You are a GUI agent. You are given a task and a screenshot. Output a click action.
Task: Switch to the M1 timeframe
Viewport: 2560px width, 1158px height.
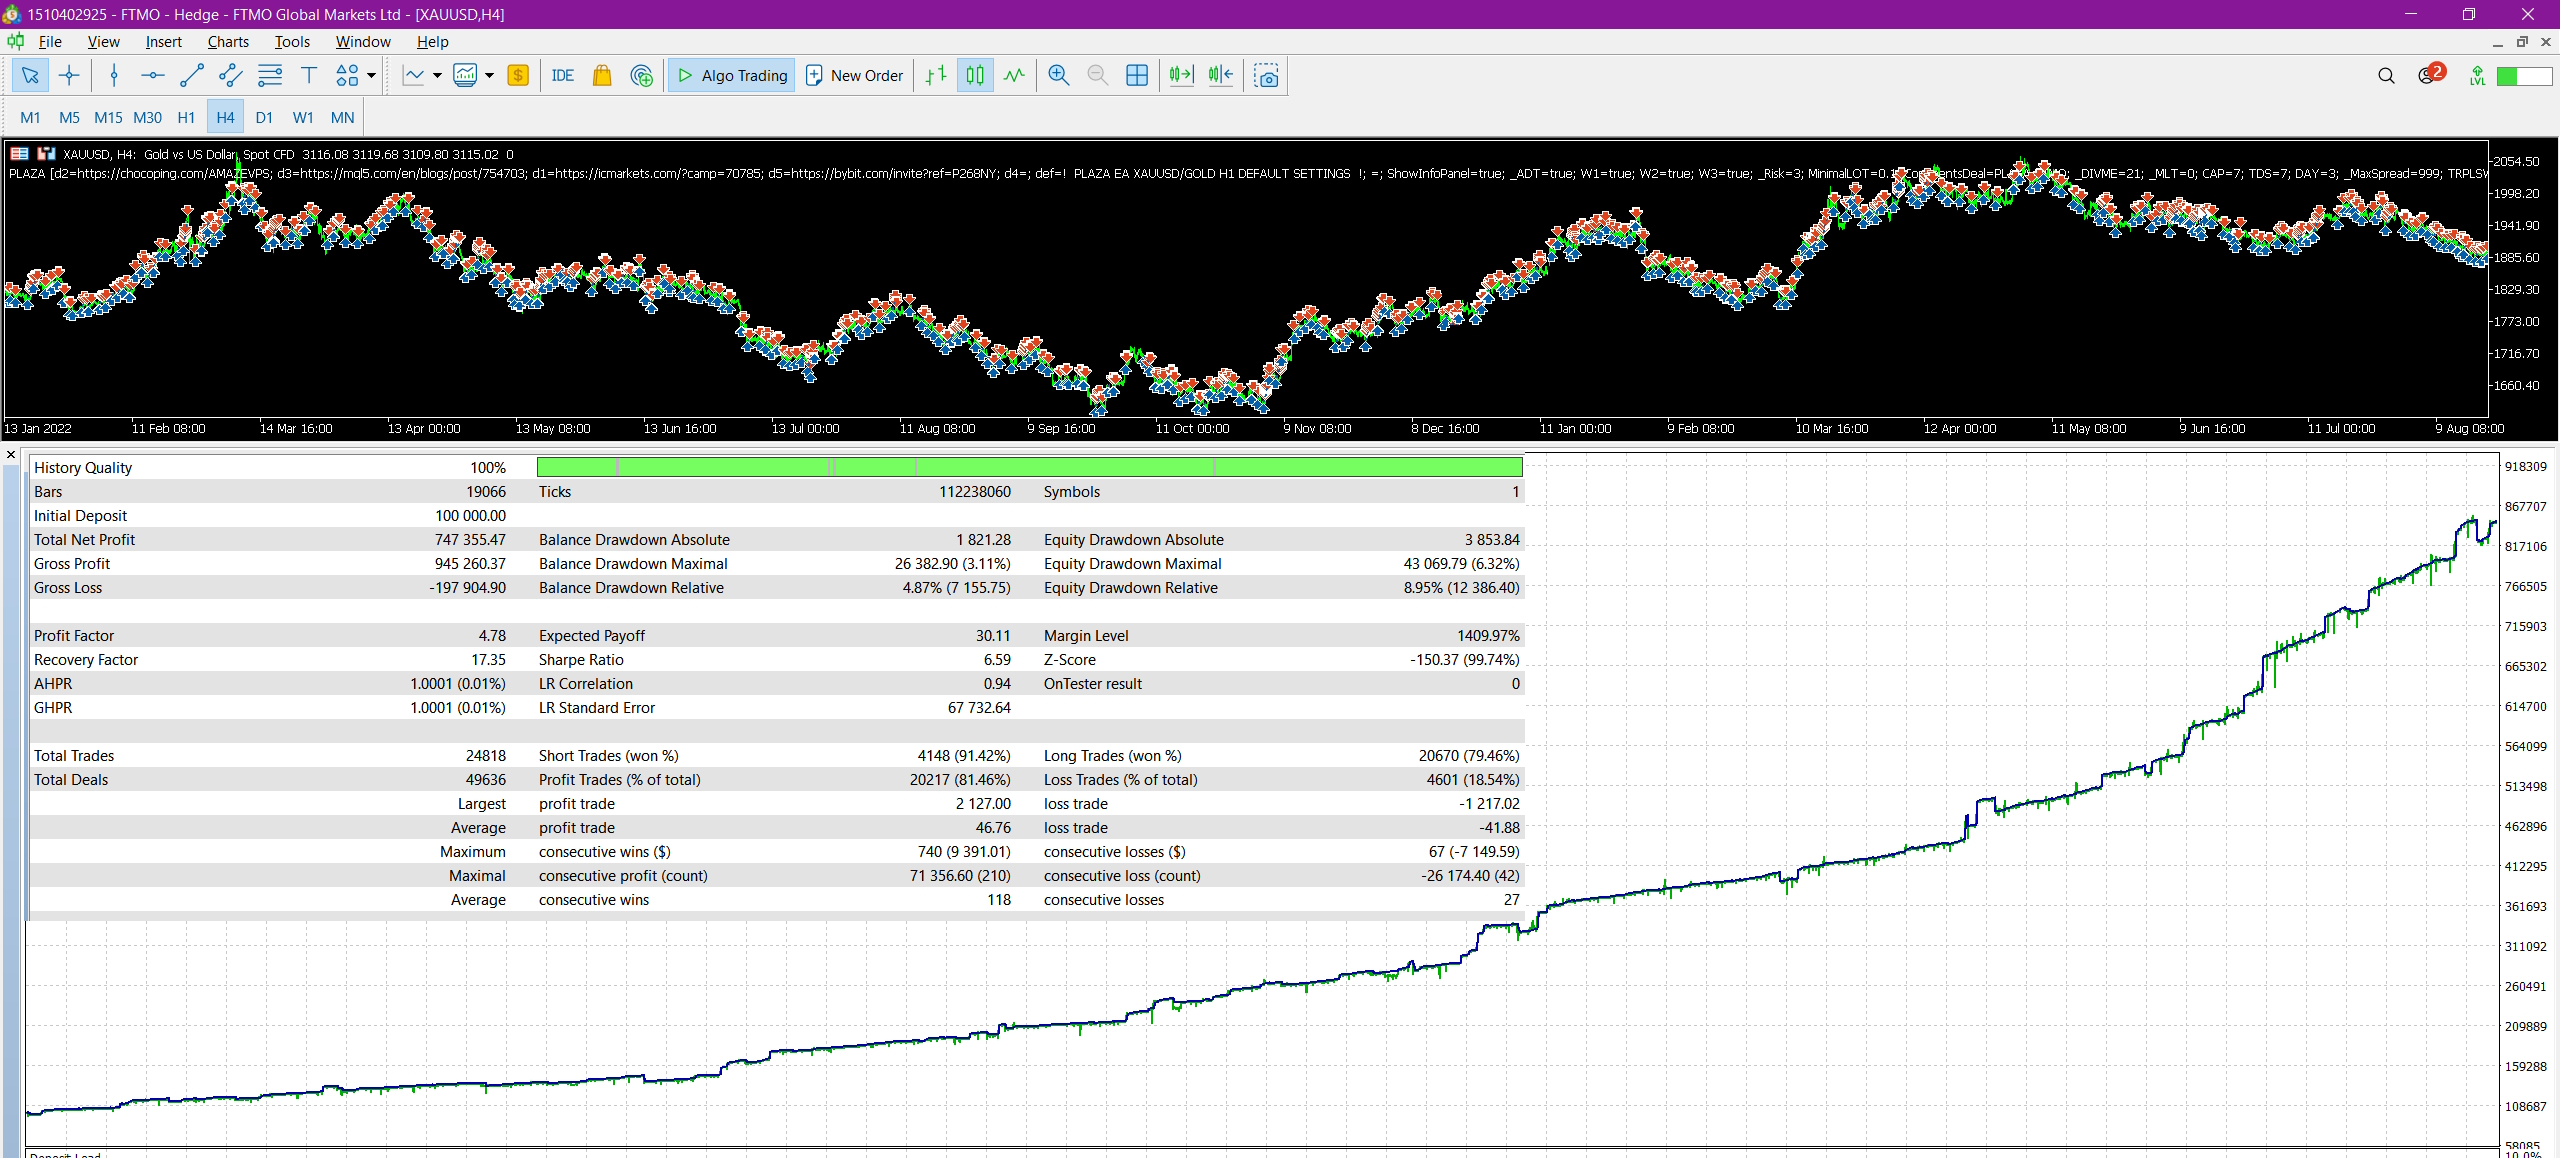point(30,117)
